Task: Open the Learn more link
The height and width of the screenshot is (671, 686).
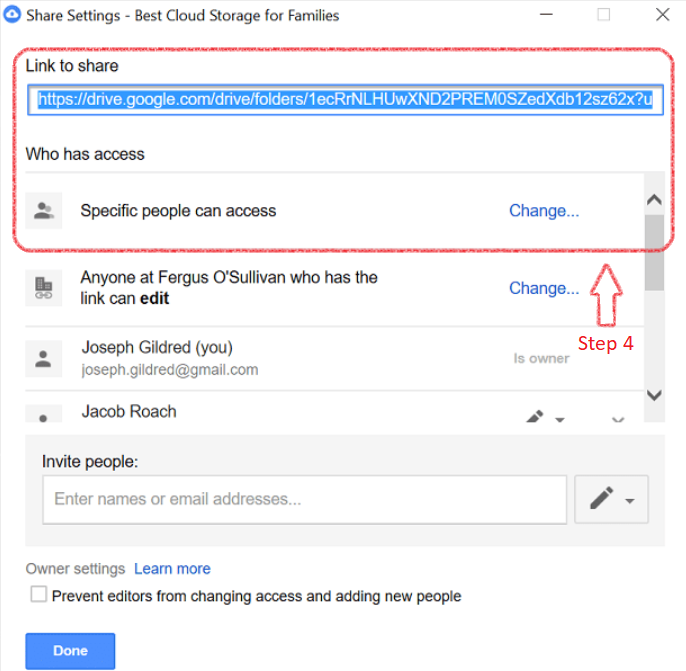Action: [x=172, y=569]
